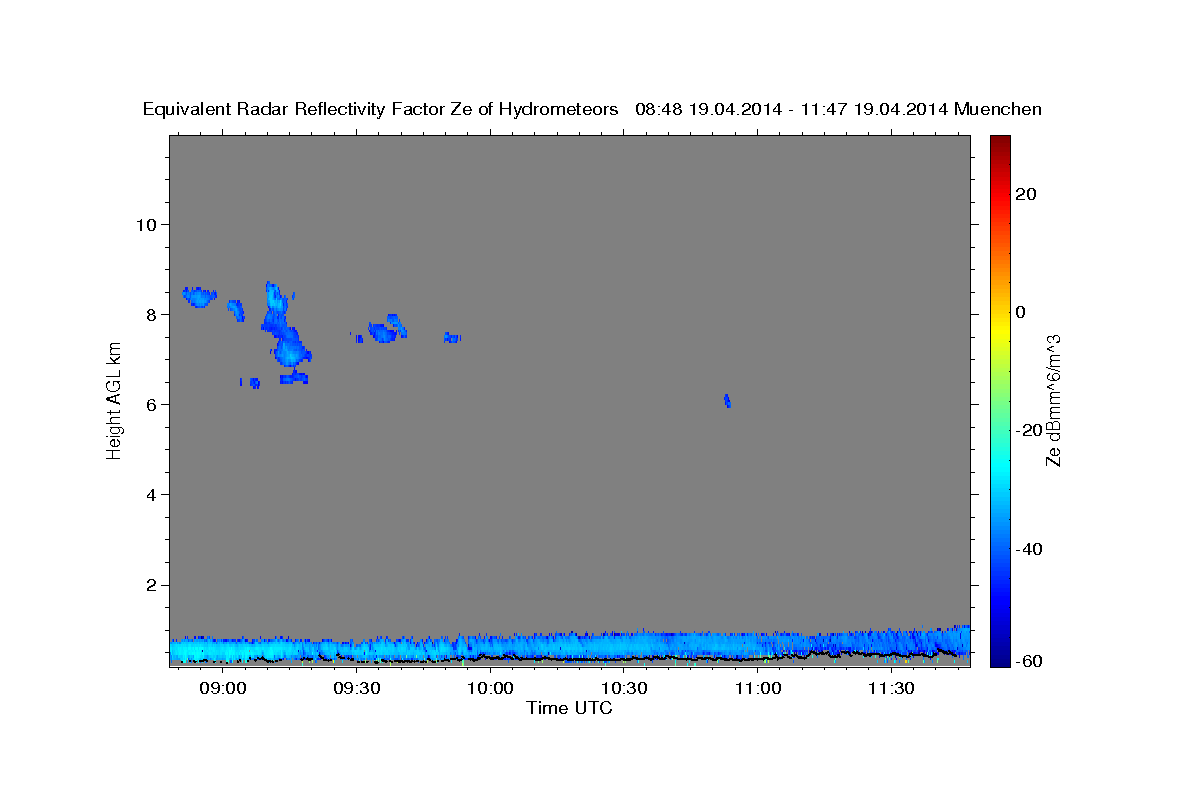The width and height of the screenshot is (1200, 800).
Task: Click the colorbar value -20
Action: click(1027, 430)
